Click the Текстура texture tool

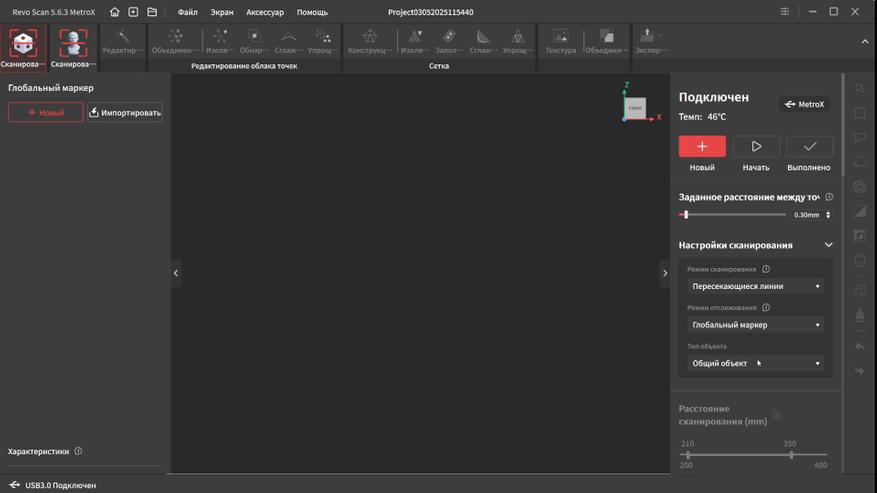pos(560,41)
